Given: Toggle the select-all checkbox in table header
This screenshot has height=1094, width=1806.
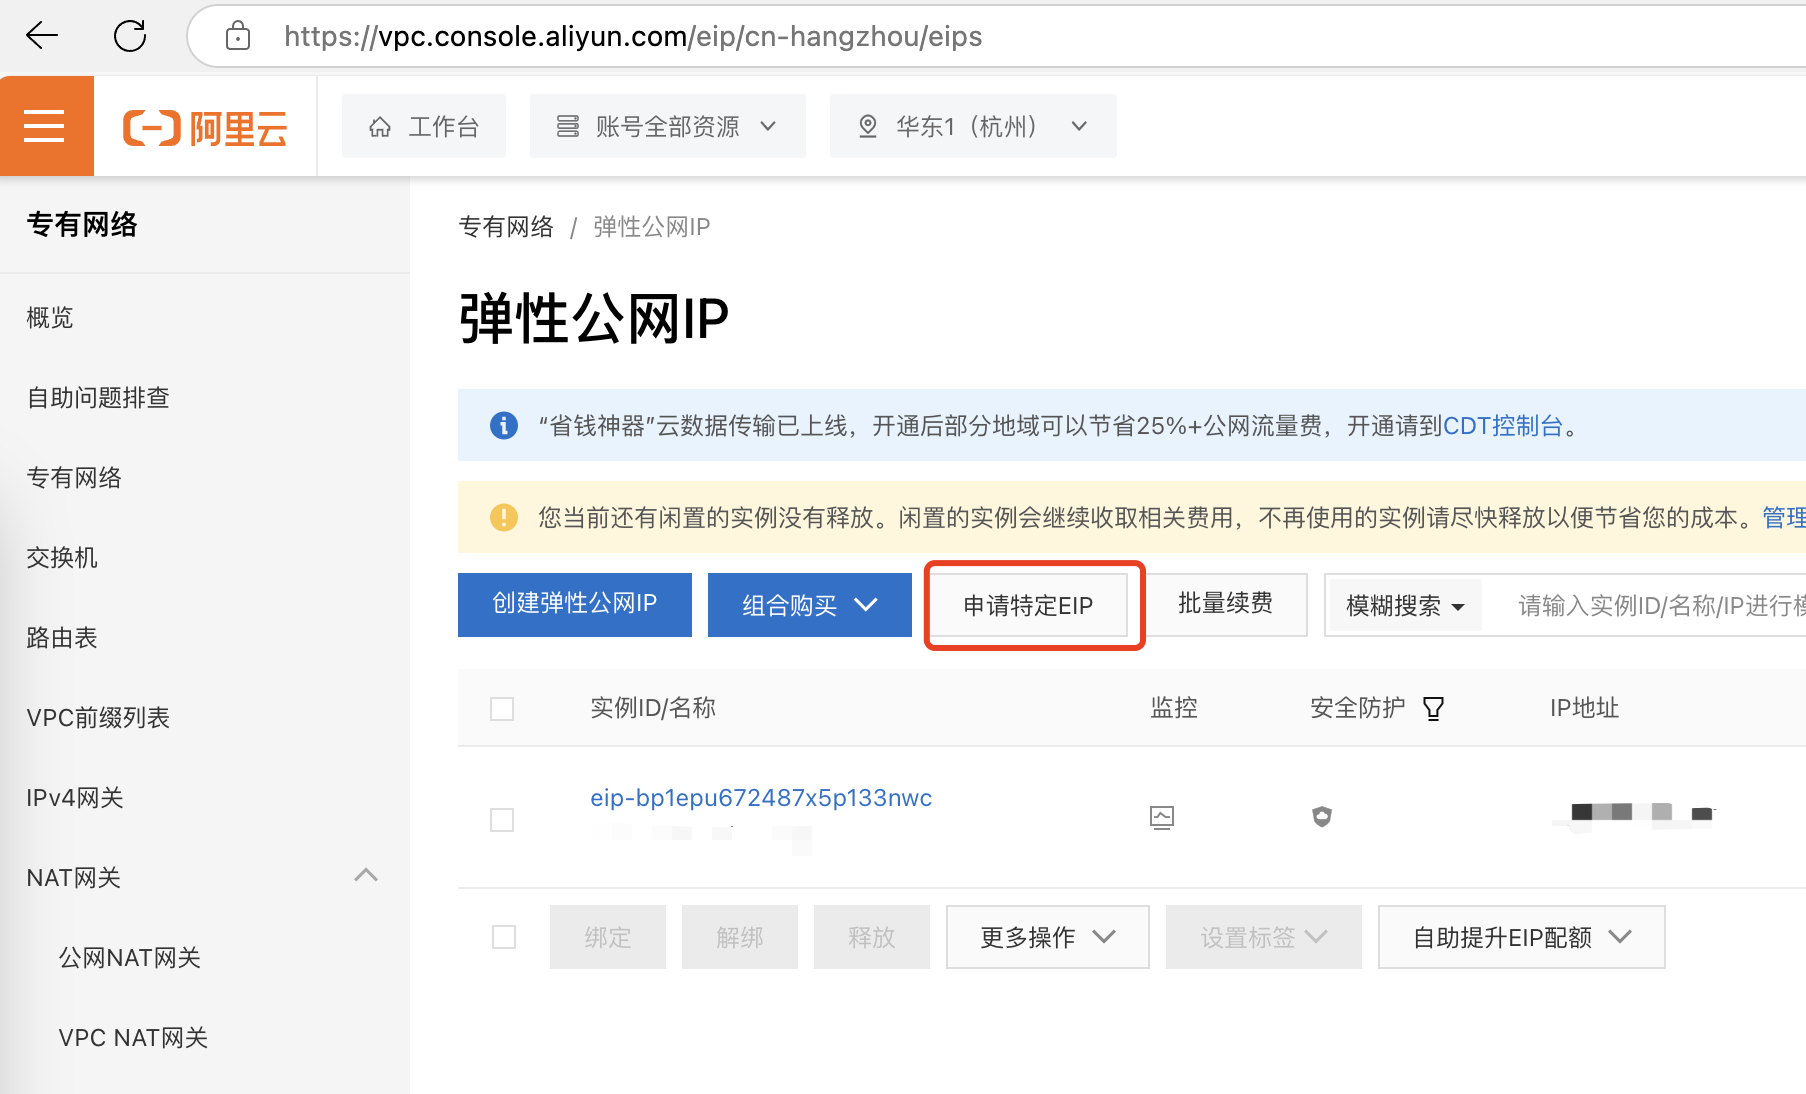Looking at the screenshot, I should [x=502, y=709].
